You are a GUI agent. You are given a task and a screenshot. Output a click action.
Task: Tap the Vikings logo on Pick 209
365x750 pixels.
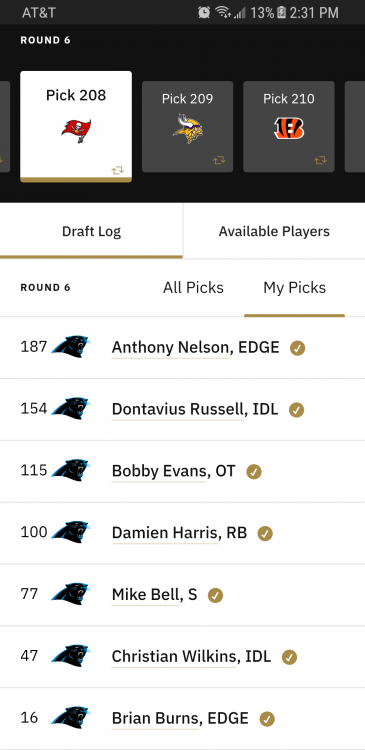pyautogui.click(x=188, y=129)
